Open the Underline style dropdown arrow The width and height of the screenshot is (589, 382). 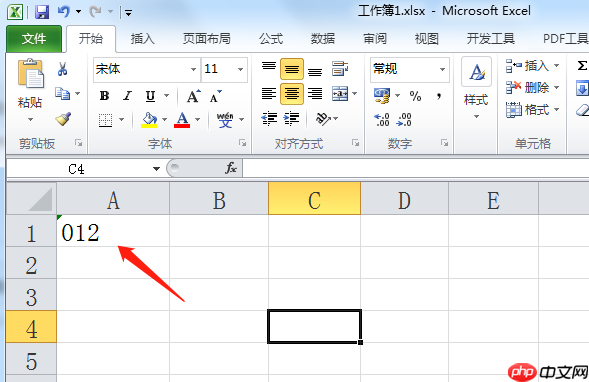(166, 96)
